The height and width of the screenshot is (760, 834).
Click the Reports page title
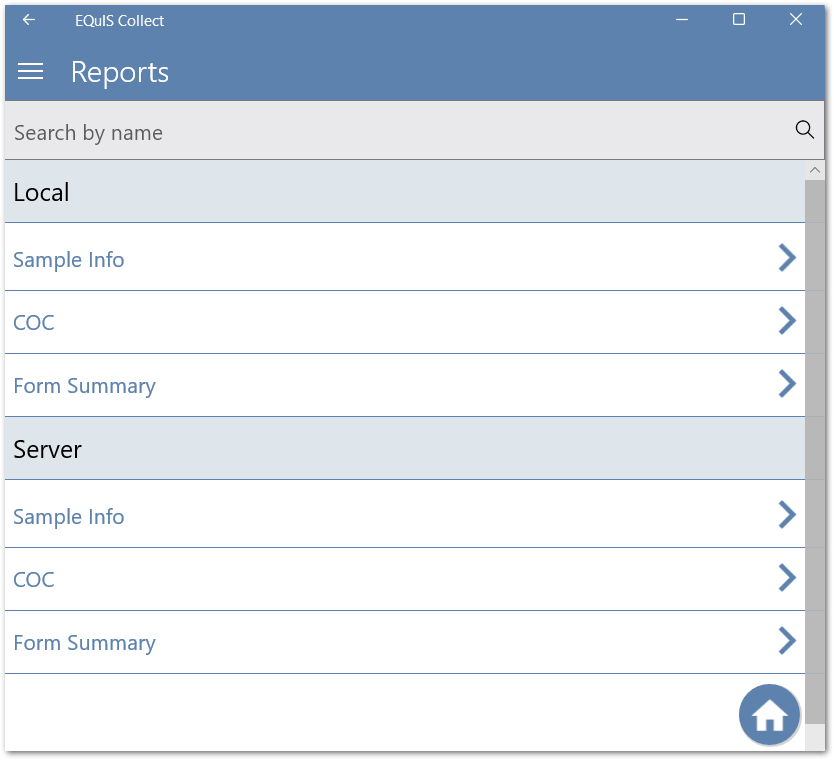(119, 71)
